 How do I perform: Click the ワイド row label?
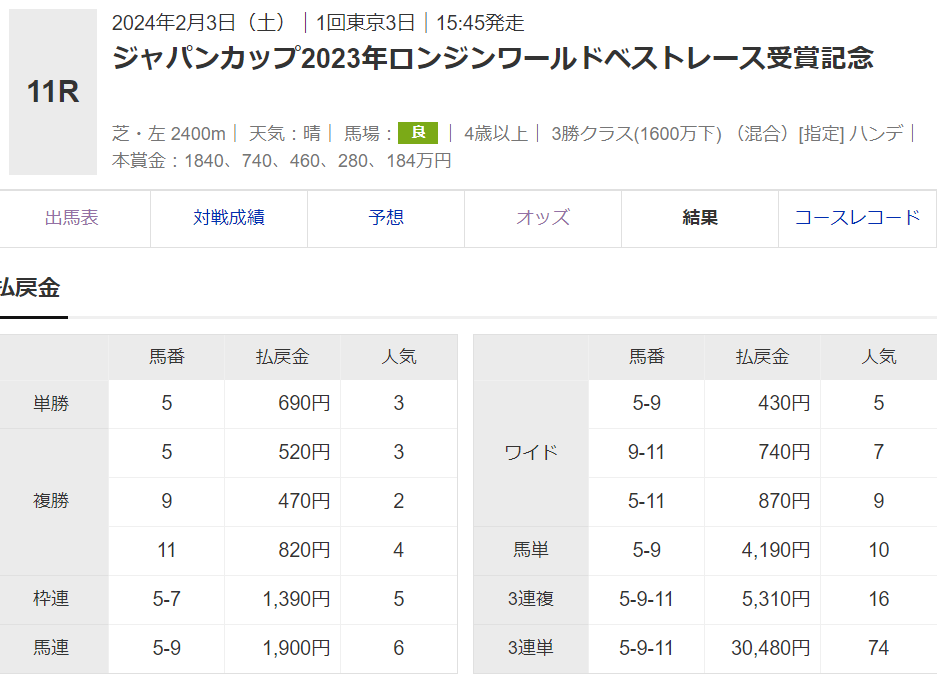(x=531, y=453)
